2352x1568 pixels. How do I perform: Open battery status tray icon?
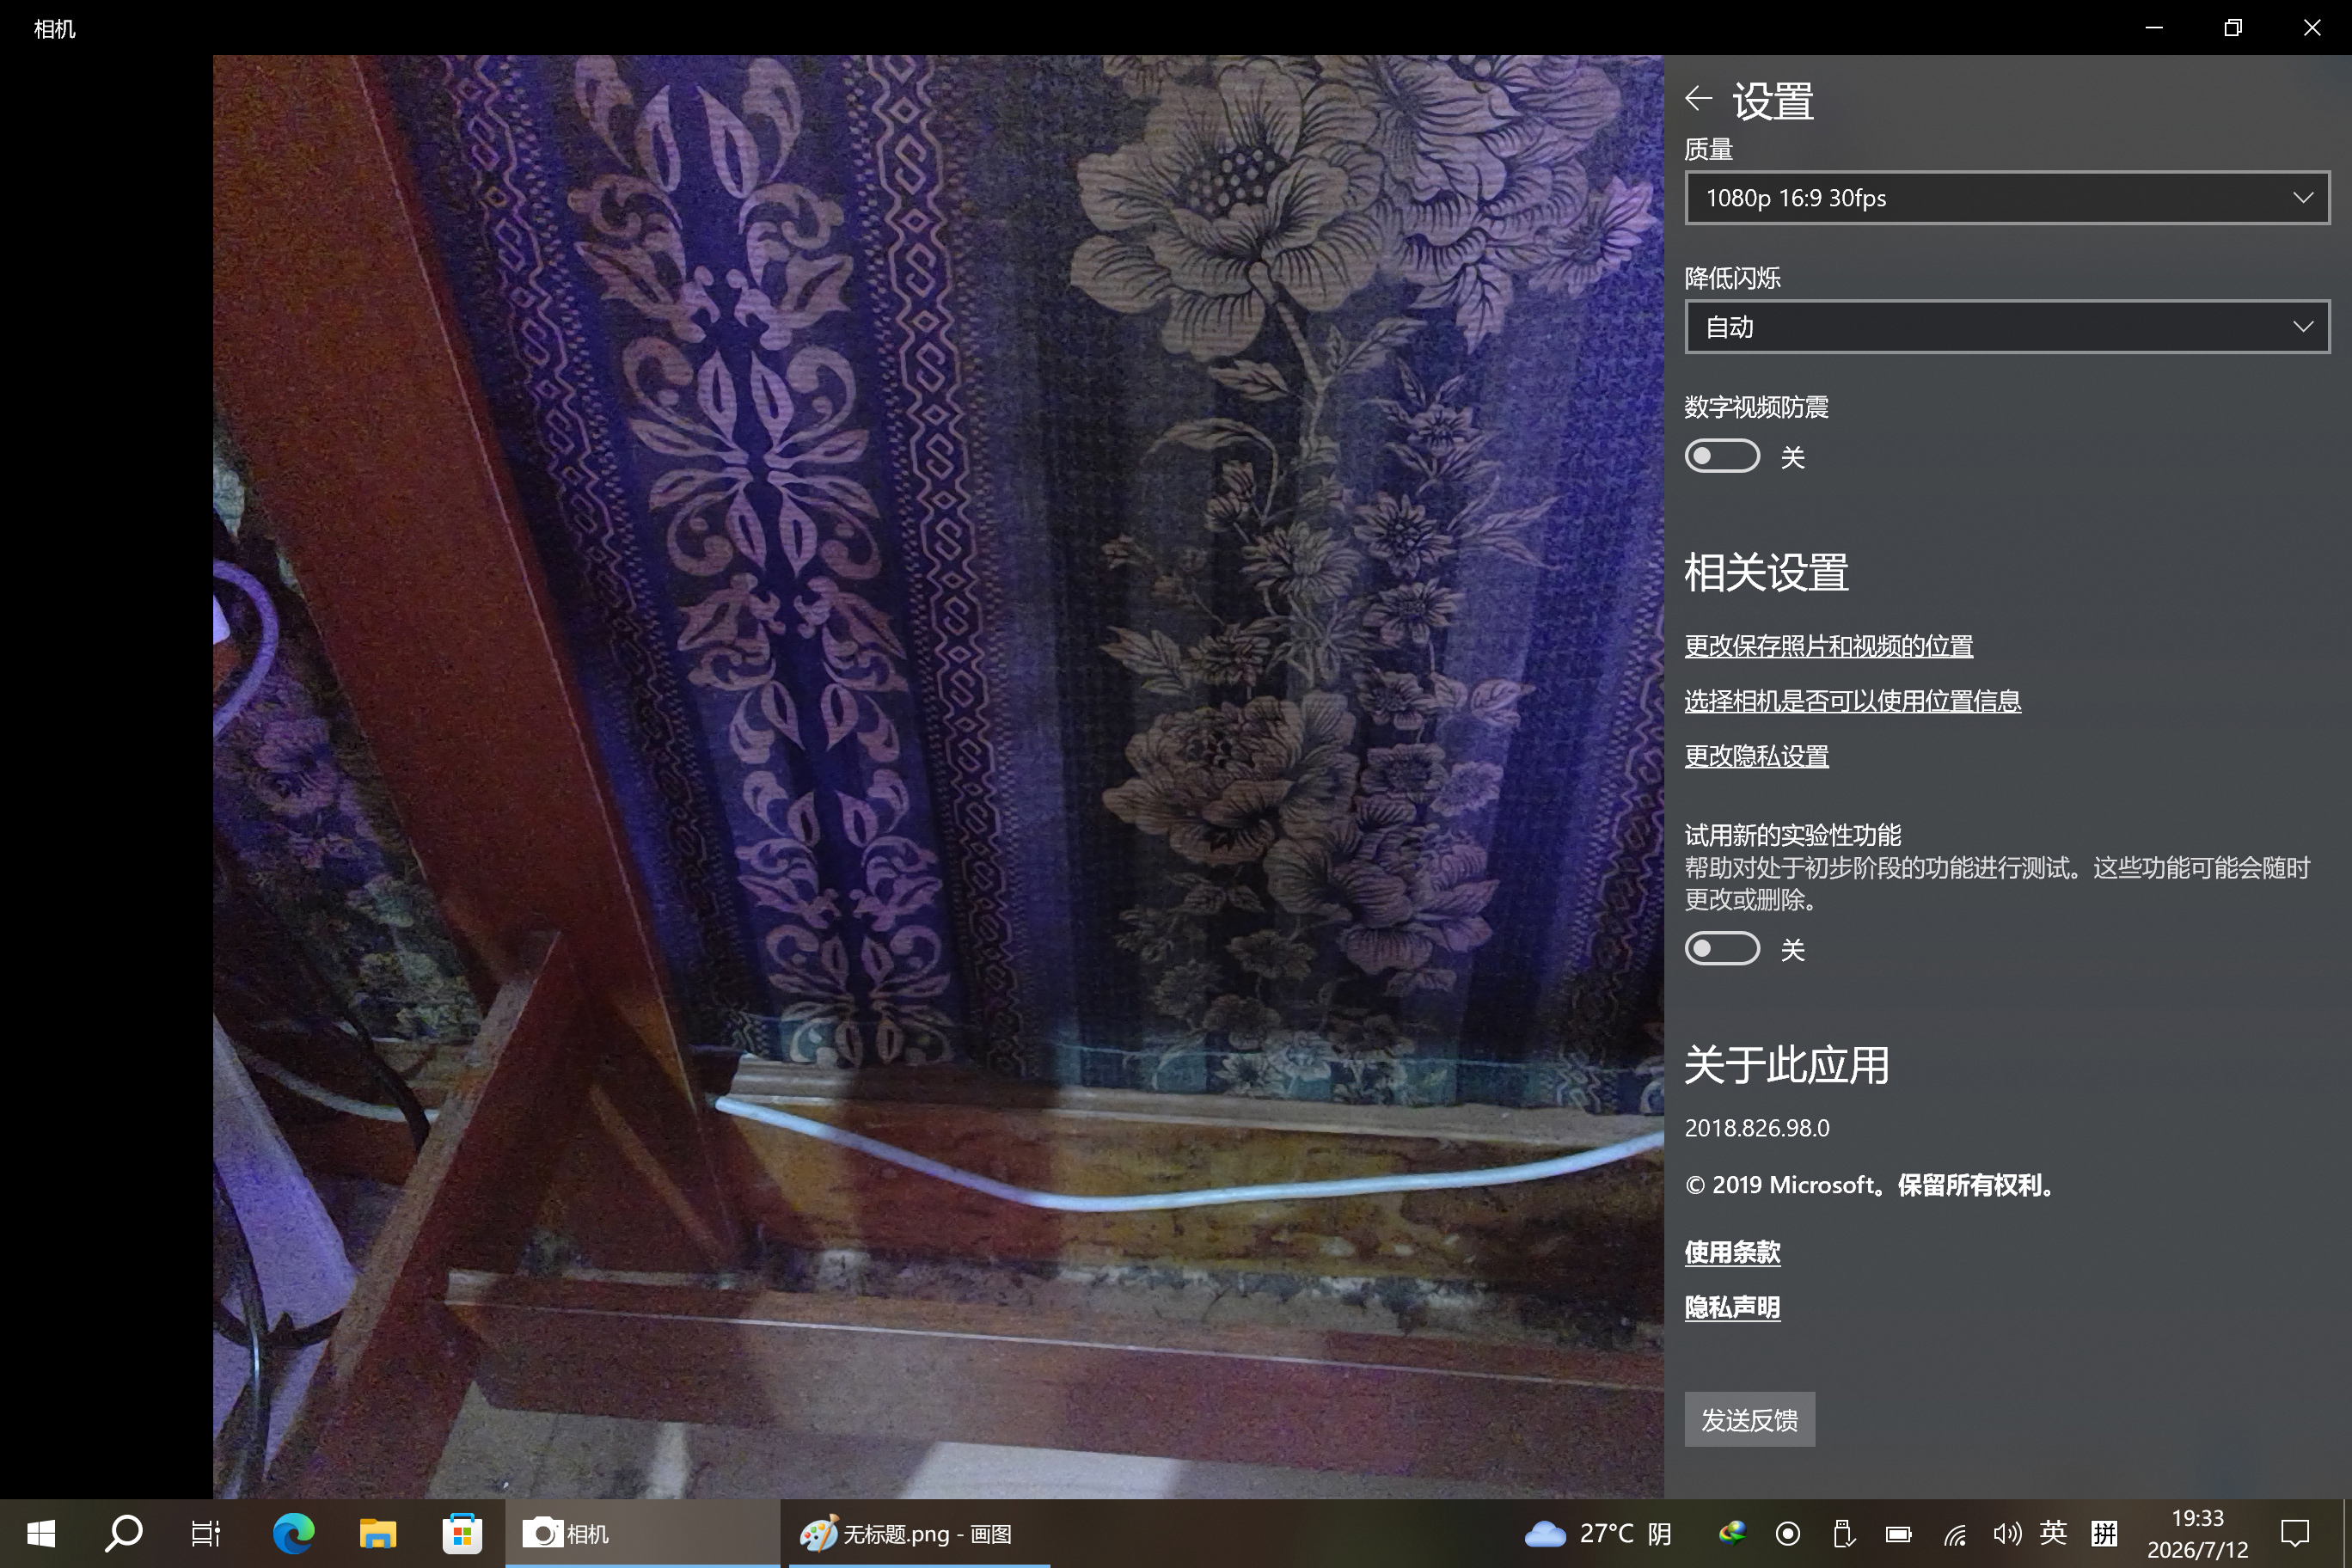[x=1899, y=1533]
